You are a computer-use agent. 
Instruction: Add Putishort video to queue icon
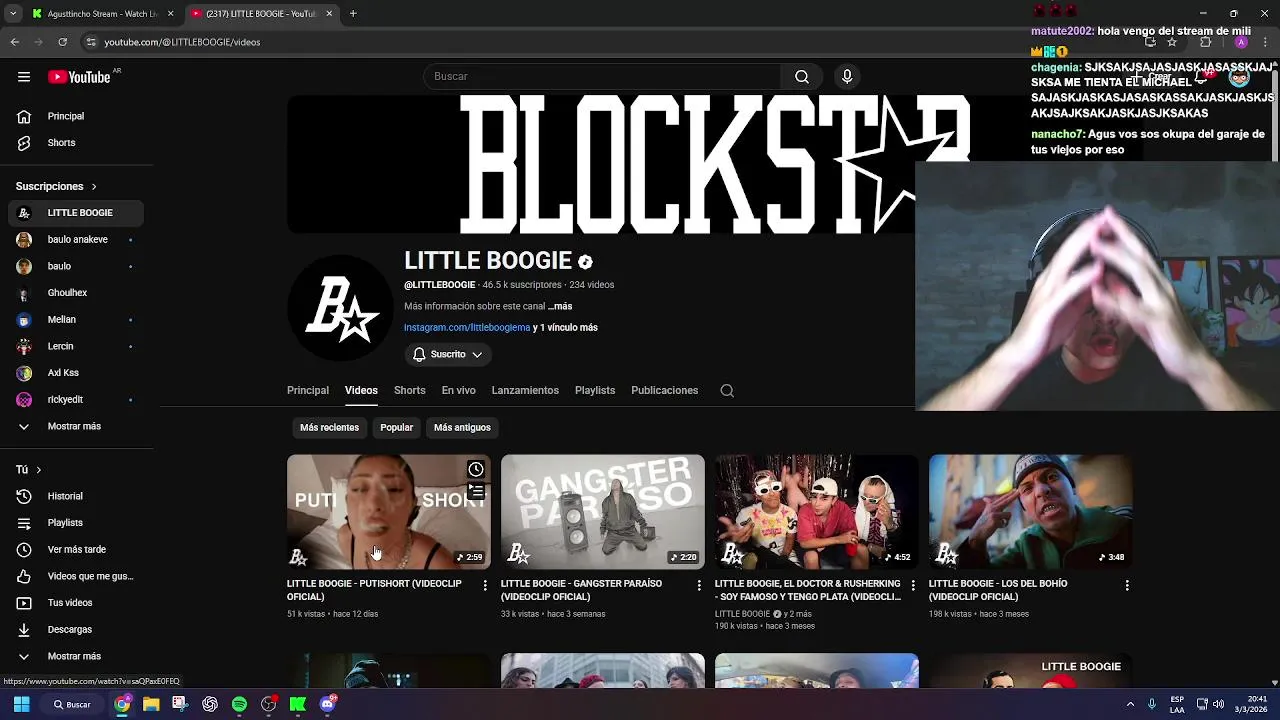(476, 491)
